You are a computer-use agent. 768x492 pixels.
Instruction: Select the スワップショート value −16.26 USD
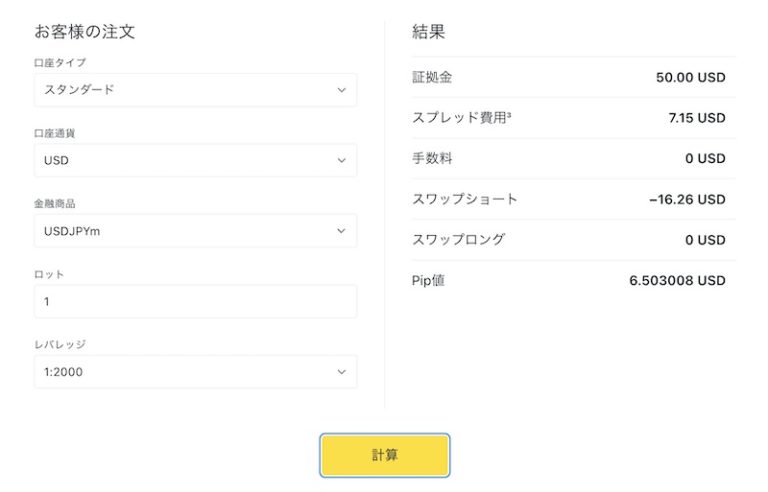pos(687,200)
